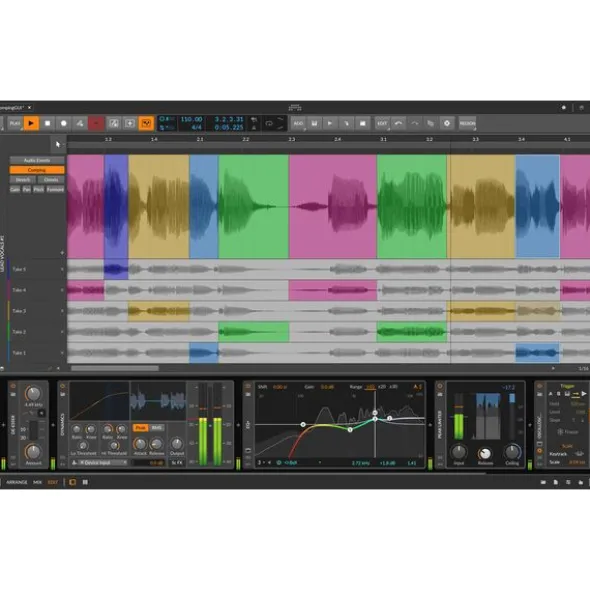
Task: Switch to the MIX view
Action: pos(37,482)
